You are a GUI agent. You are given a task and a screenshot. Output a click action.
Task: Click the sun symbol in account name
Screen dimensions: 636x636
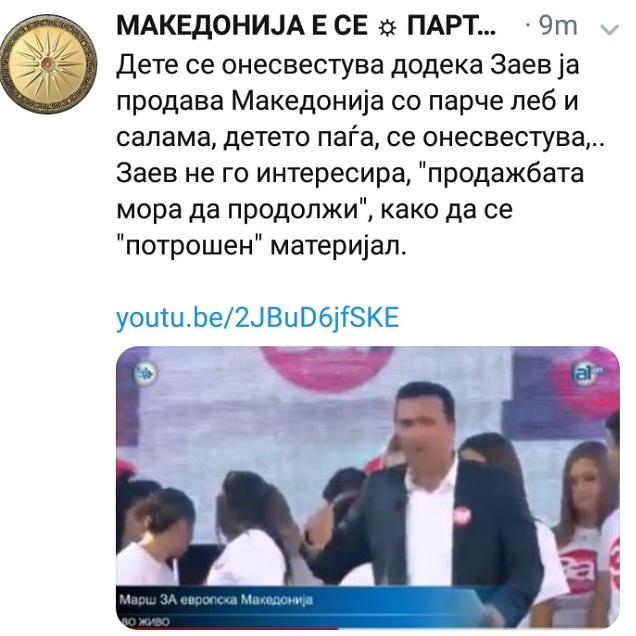point(387,28)
